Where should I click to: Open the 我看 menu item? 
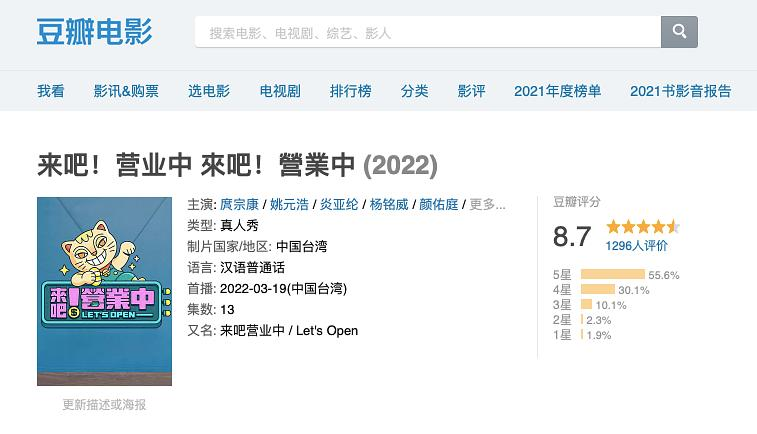51,91
